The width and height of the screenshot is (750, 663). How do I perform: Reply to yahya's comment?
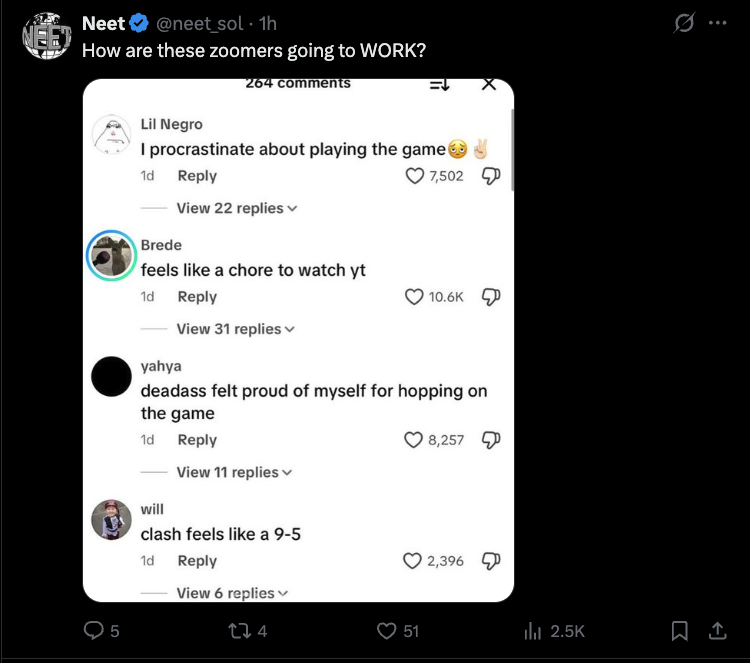[x=197, y=440]
